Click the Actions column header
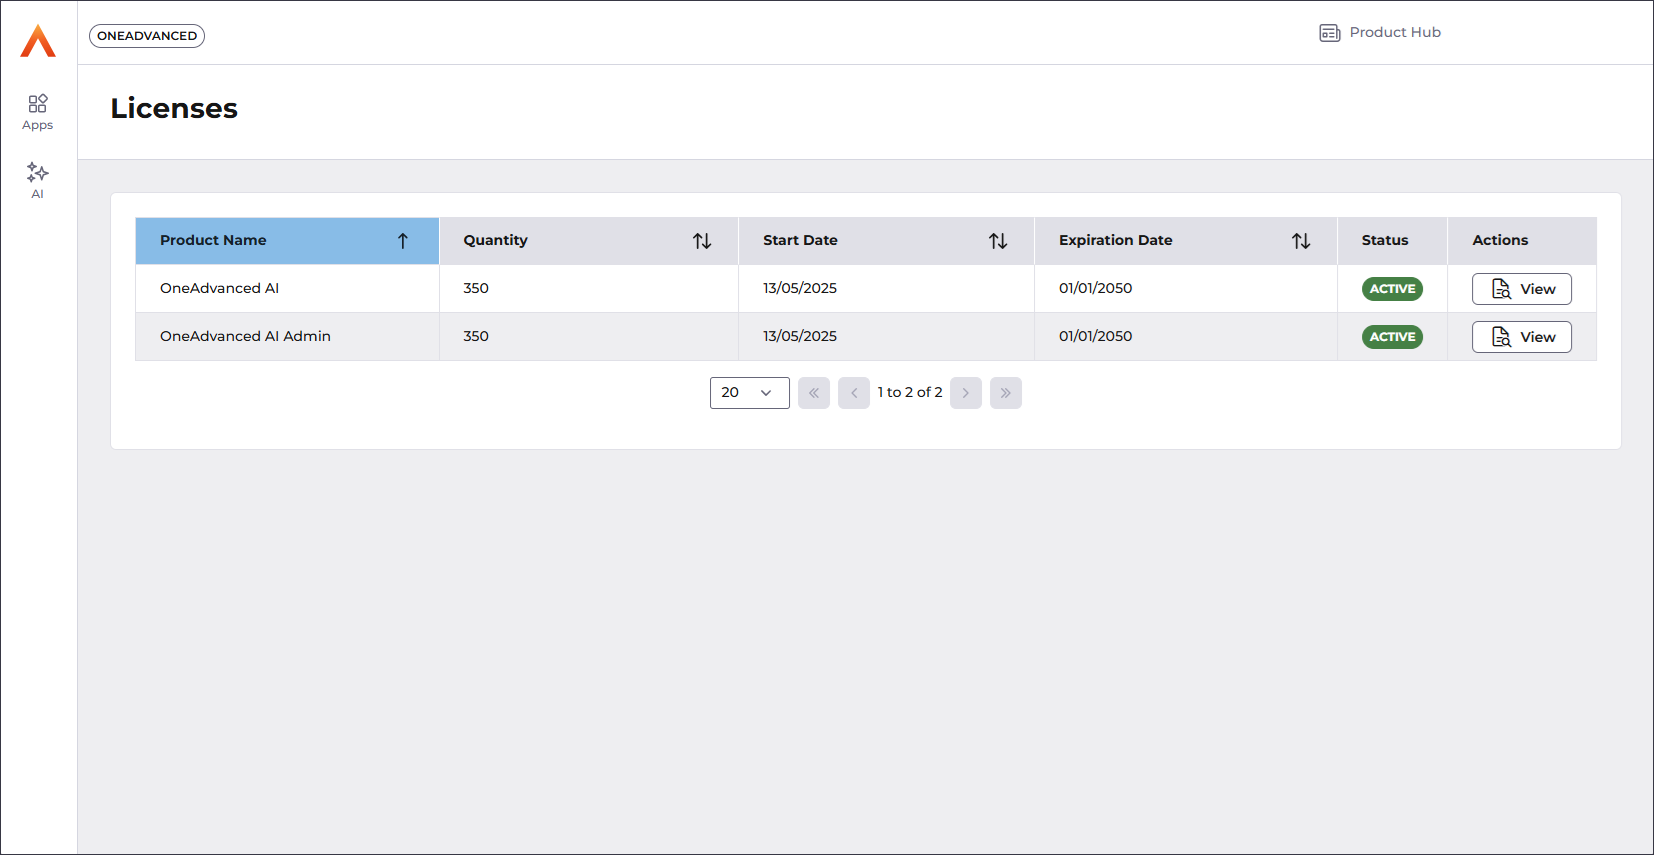The width and height of the screenshot is (1654, 855). (1521, 241)
